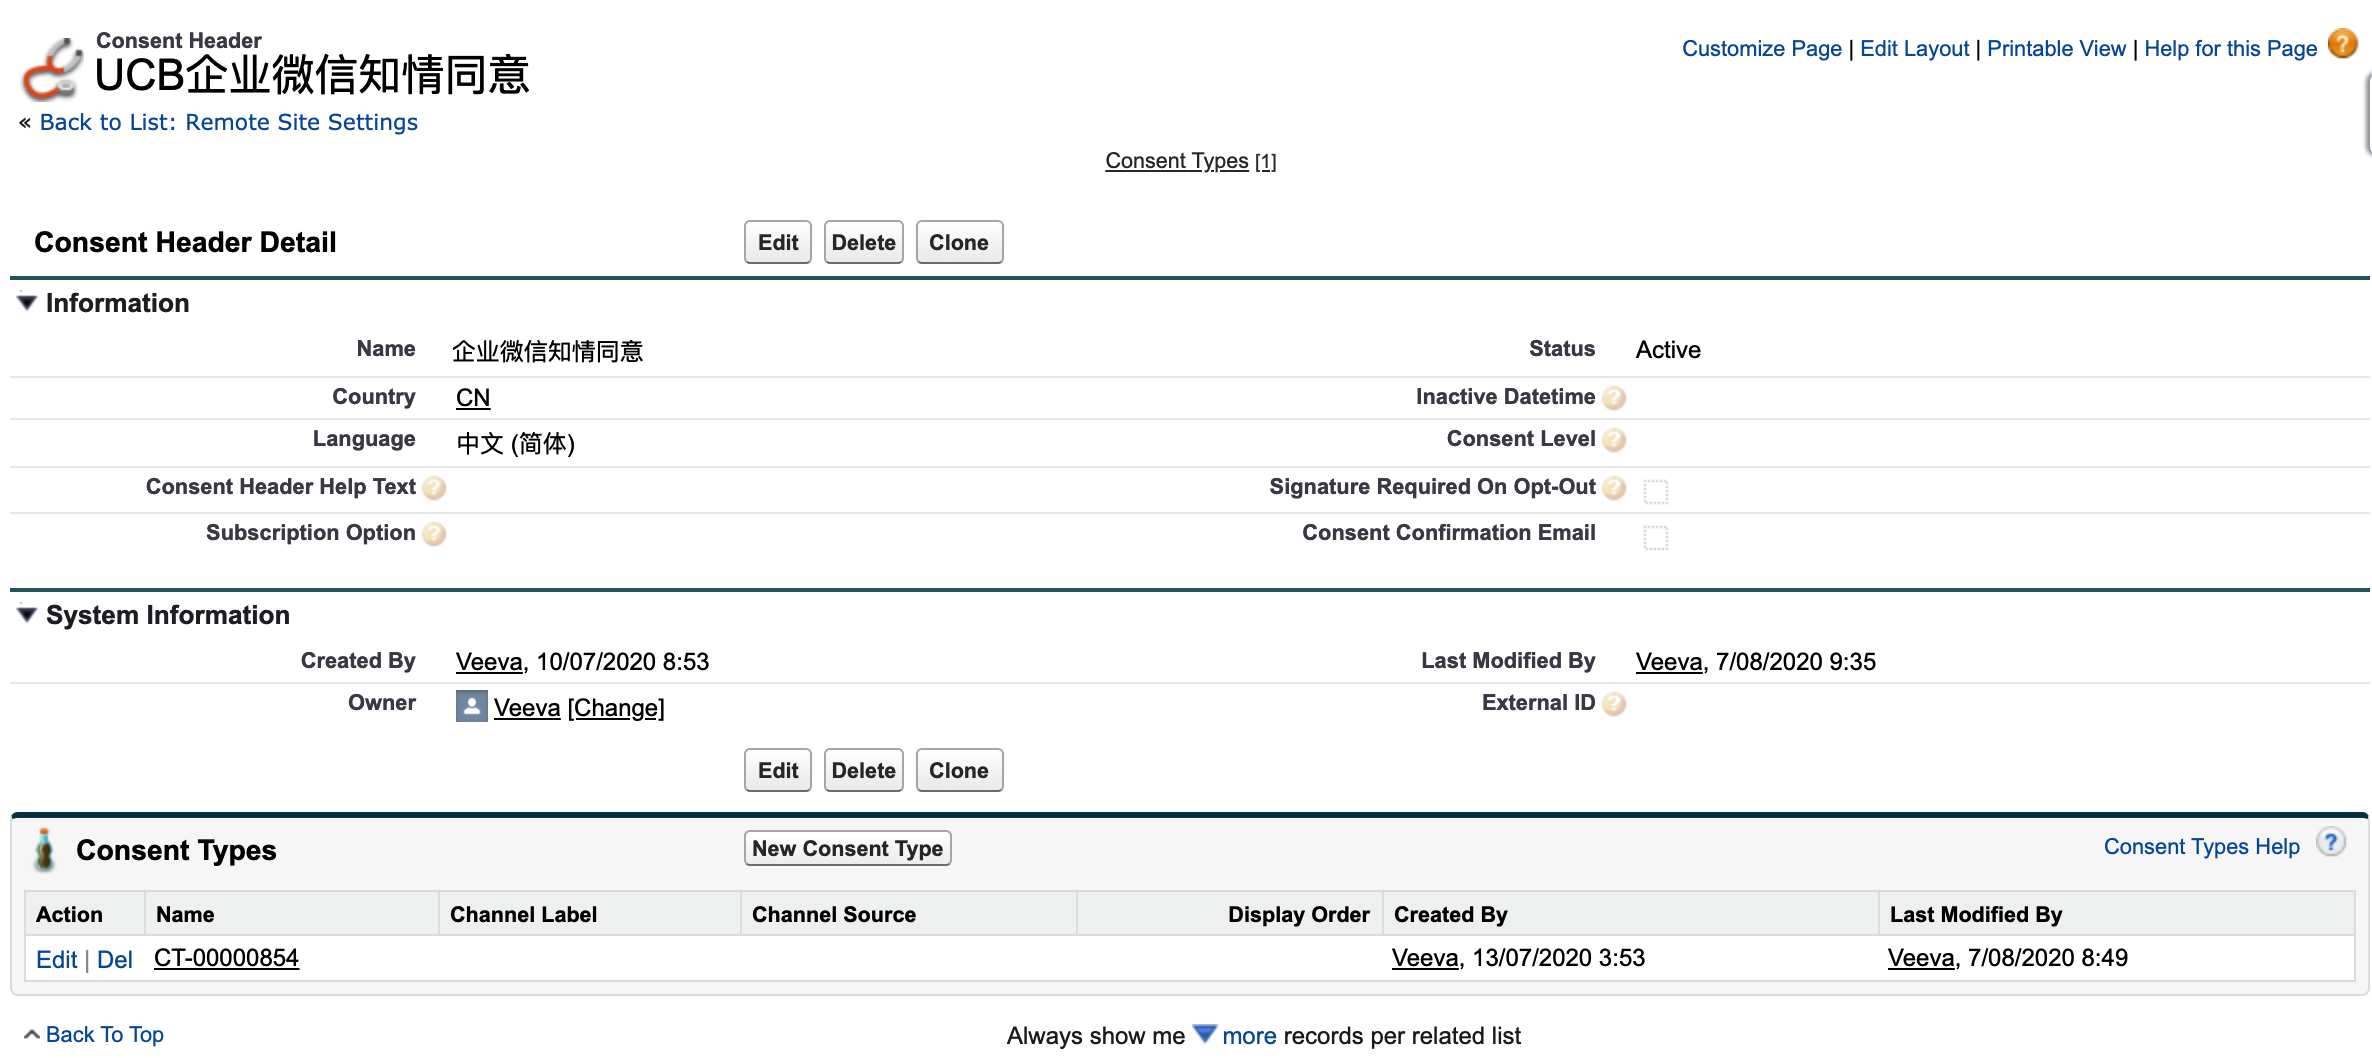Toggle Signature Required On Opt-Out checkbox
This screenshot has height=1058, width=2372.
click(x=1656, y=491)
